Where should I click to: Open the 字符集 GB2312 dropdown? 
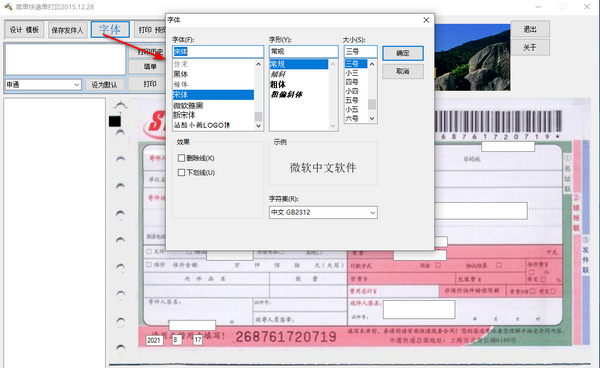[x=323, y=212]
